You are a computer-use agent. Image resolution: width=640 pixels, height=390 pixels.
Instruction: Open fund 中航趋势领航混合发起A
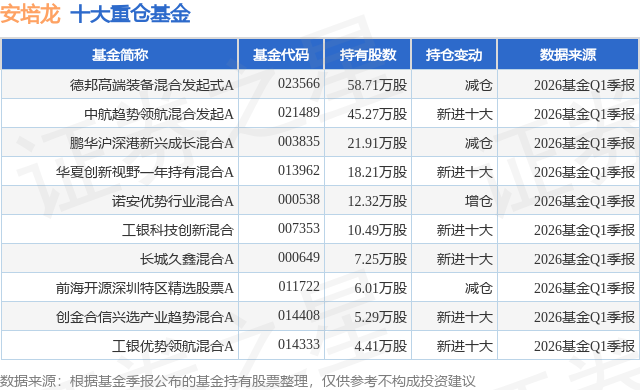(x=159, y=114)
